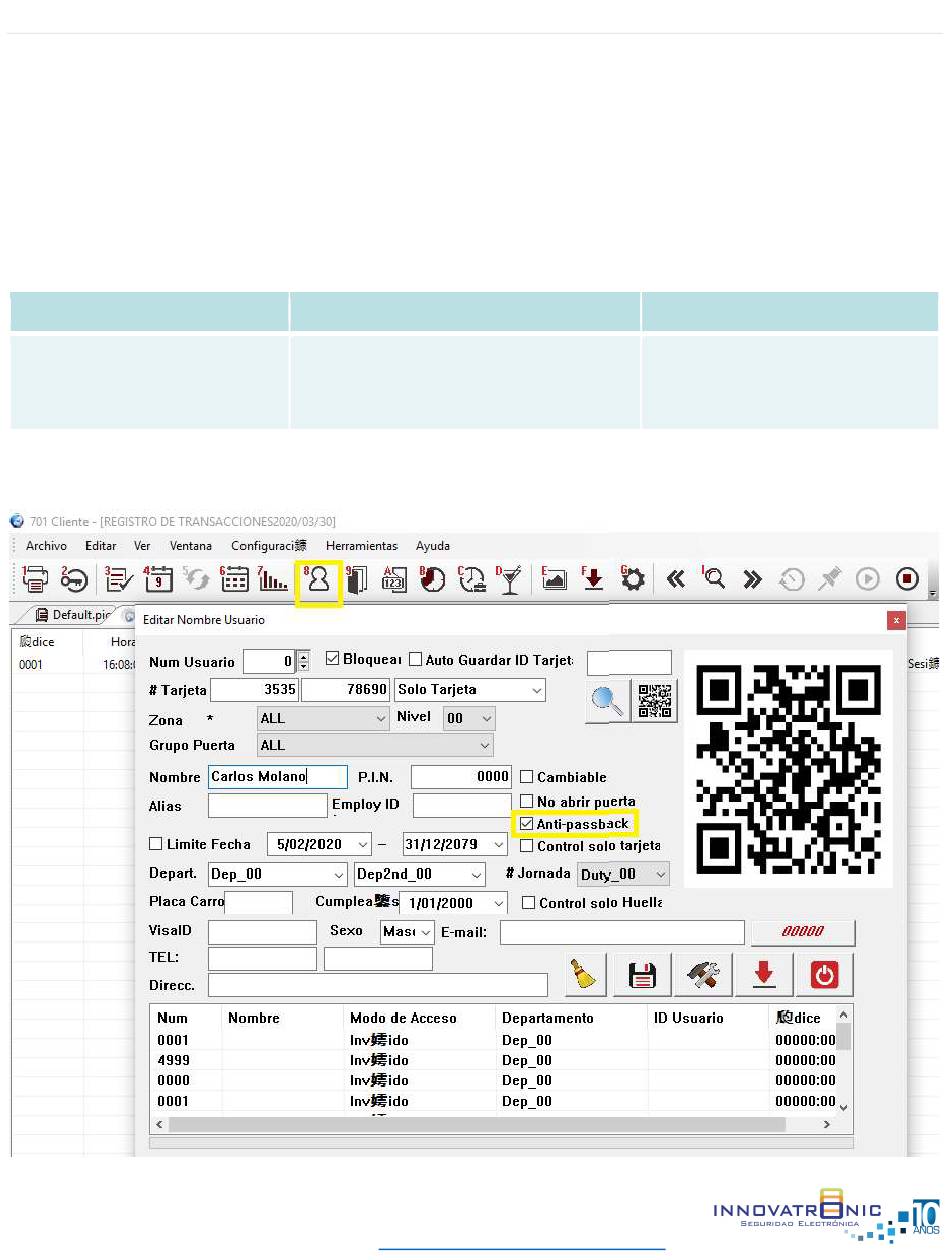
Task: Click the small QR code button
Action: (655, 701)
